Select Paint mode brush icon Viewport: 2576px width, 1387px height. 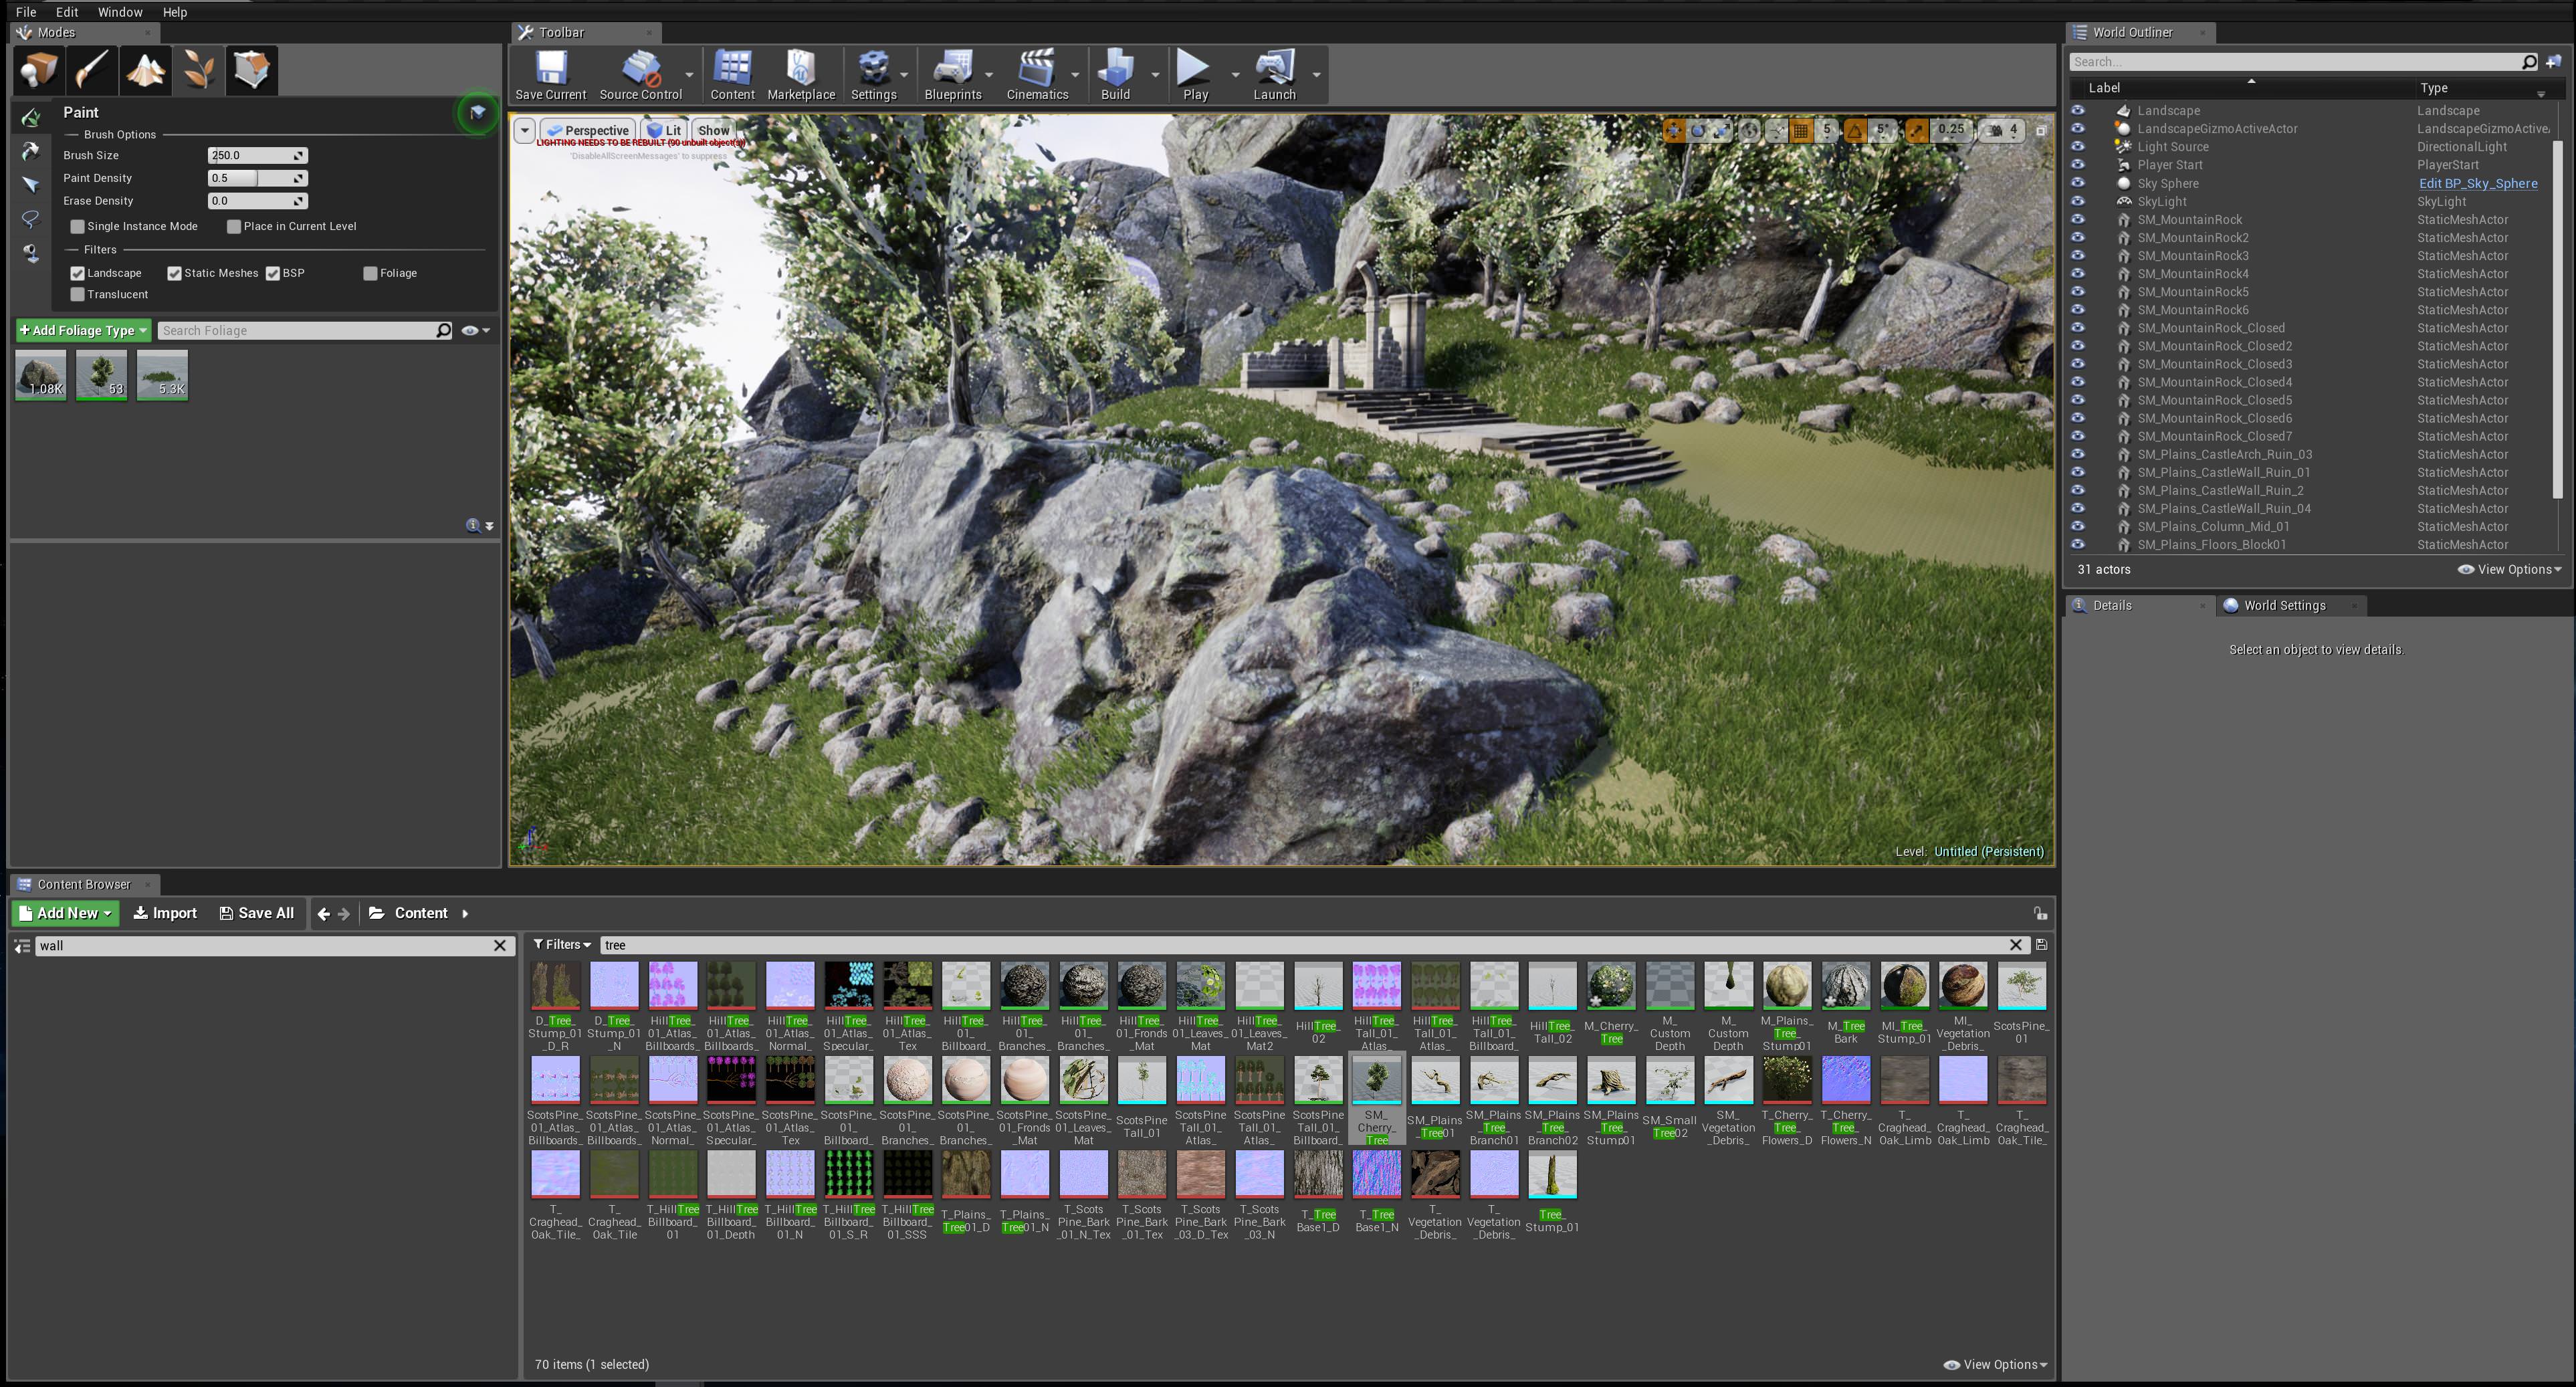[92, 70]
